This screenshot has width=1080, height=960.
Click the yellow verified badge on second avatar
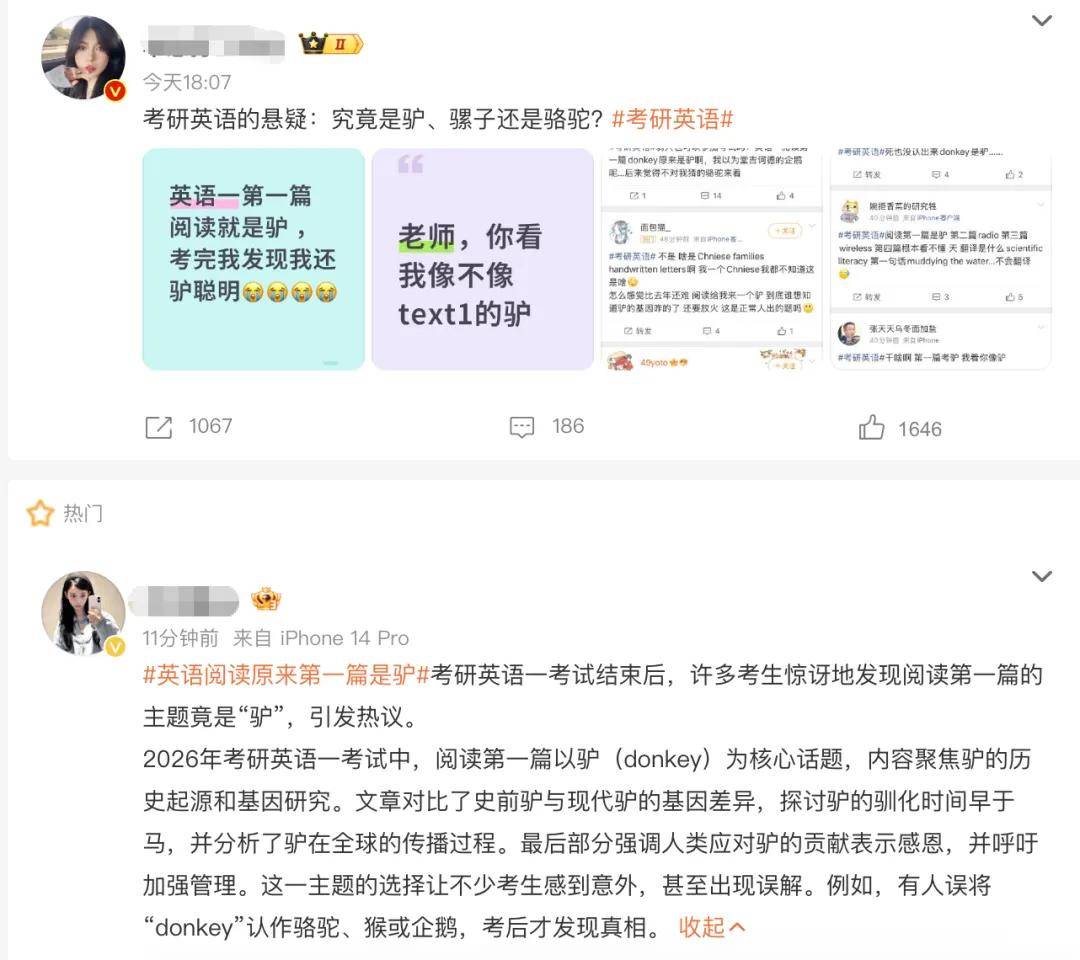[x=115, y=646]
